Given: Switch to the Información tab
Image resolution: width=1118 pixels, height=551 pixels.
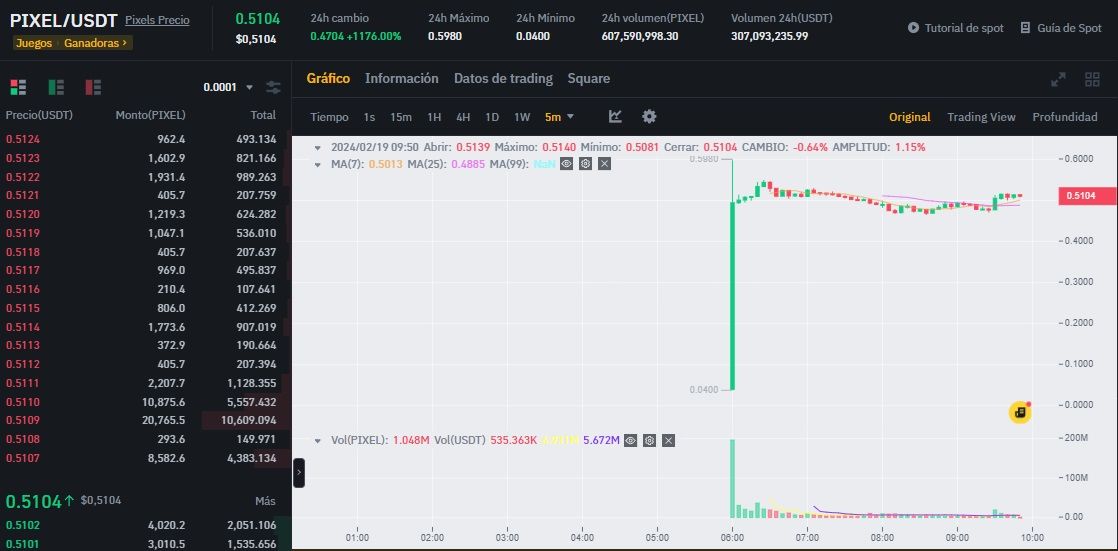Looking at the screenshot, I should coord(401,78).
